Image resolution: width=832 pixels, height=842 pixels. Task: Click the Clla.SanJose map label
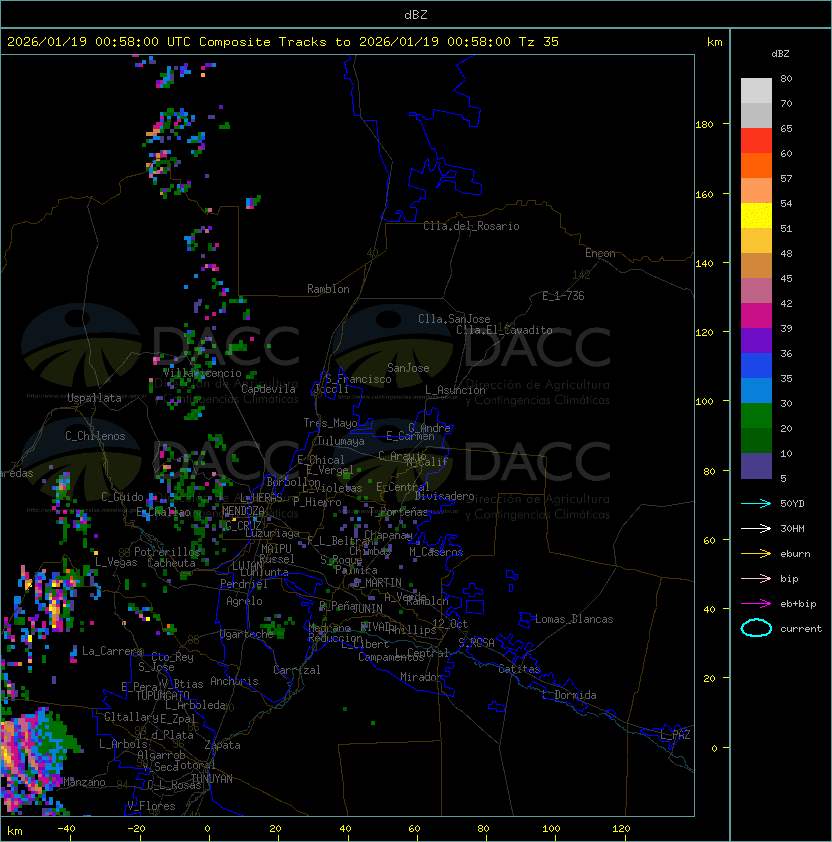click(454, 319)
